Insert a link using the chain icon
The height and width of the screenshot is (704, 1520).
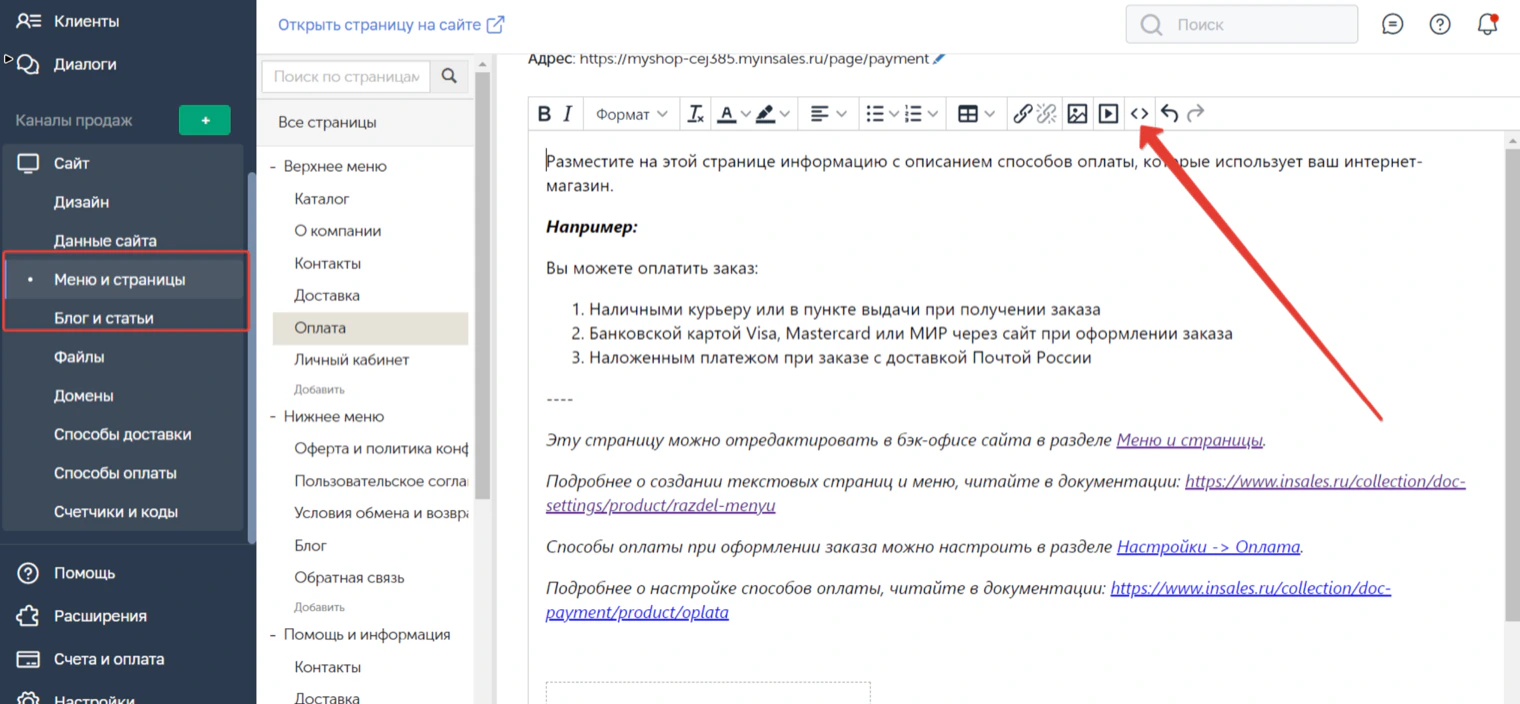click(x=1022, y=114)
